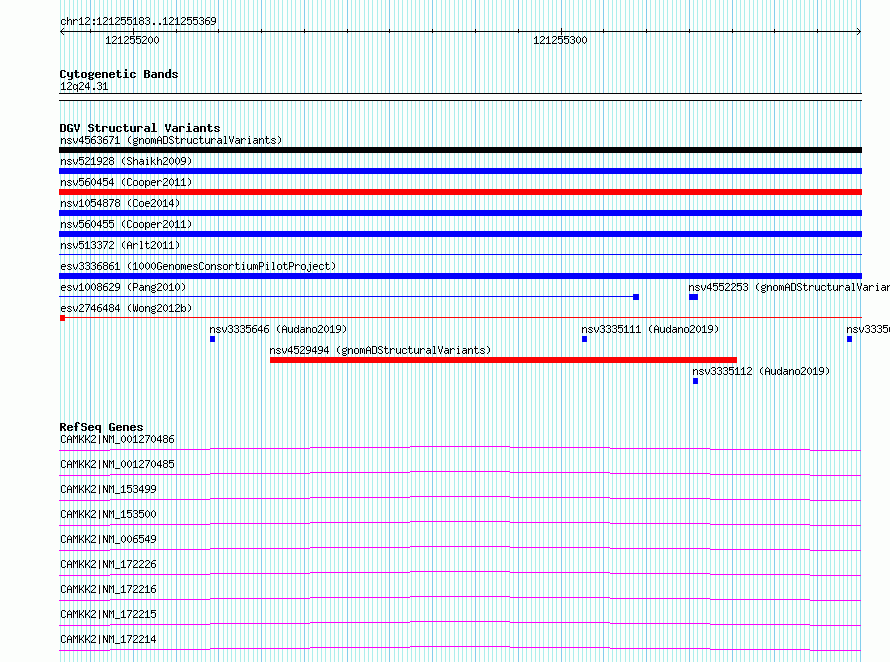
Task: Click the CAMKK2|NM_172214 transcript label
Action: [x=108, y=639]
